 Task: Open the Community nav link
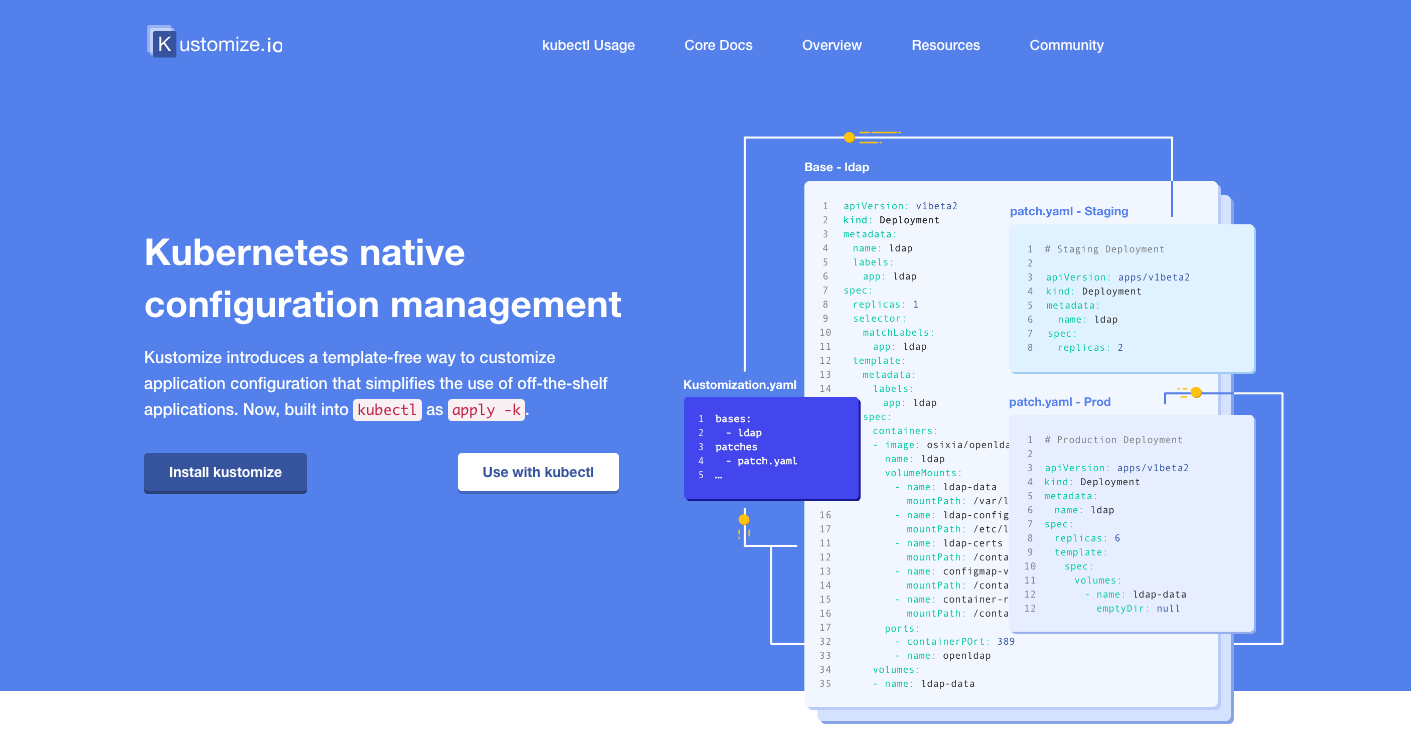coord(1067,45)
